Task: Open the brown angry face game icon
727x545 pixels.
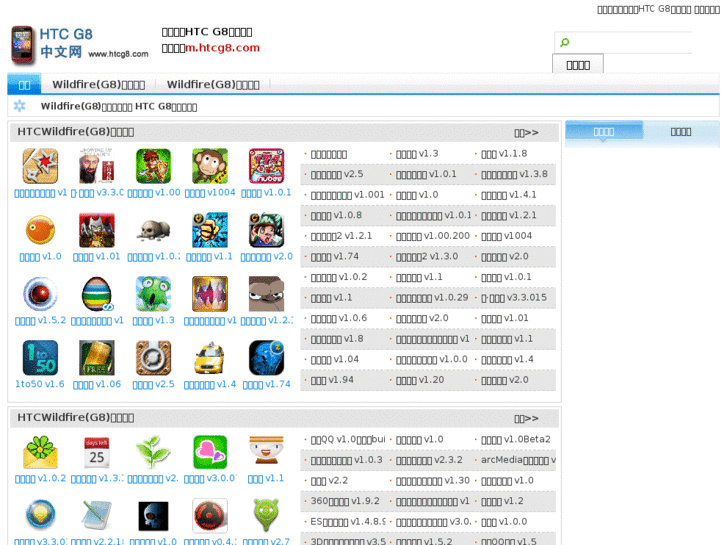Action: (267, 294)
